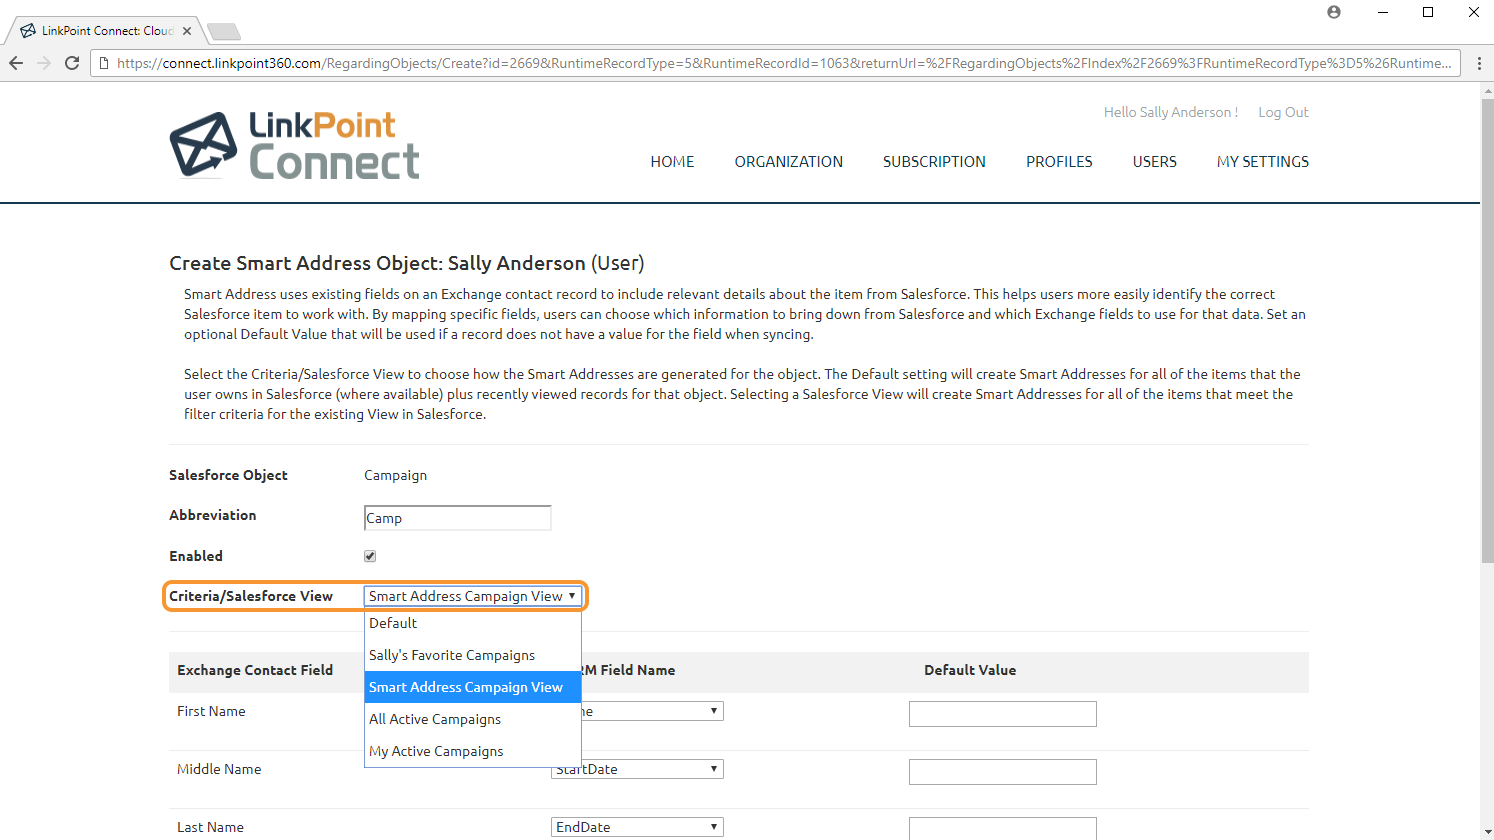Screen dimensions: 1494x840
Task: Click the Last Name row label
Action: click(210, 827)
